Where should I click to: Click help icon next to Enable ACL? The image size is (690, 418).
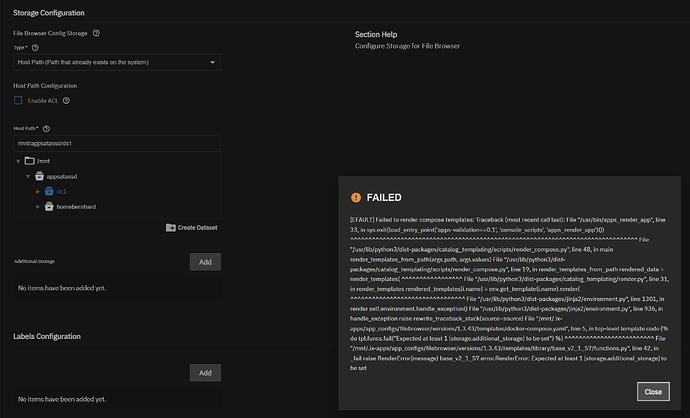click(x=66, y=101)
